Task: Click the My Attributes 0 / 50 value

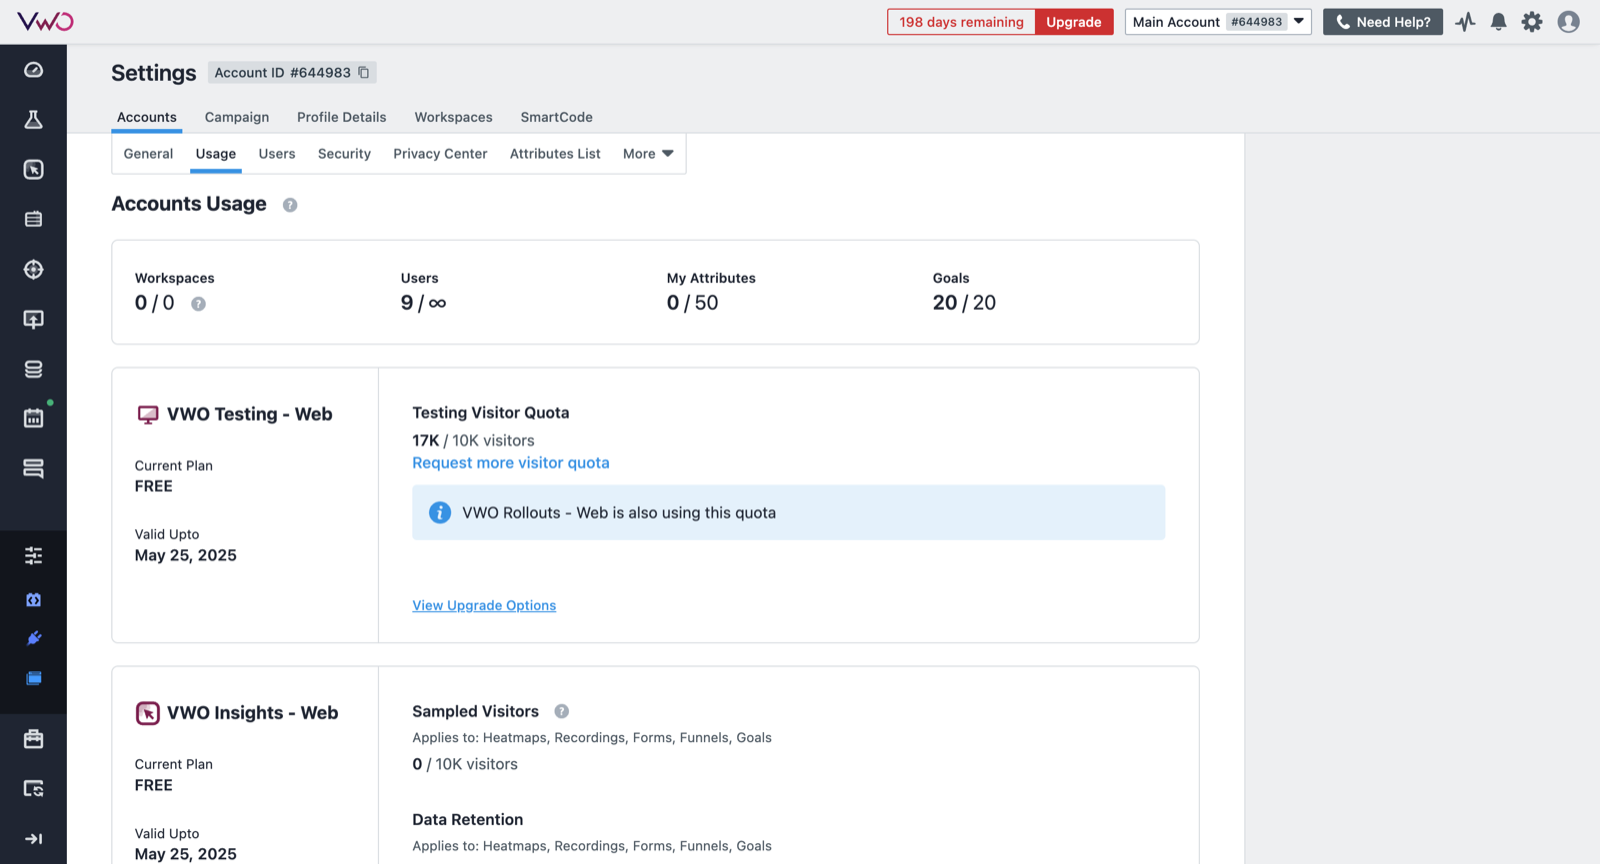Action: (693, 303)
